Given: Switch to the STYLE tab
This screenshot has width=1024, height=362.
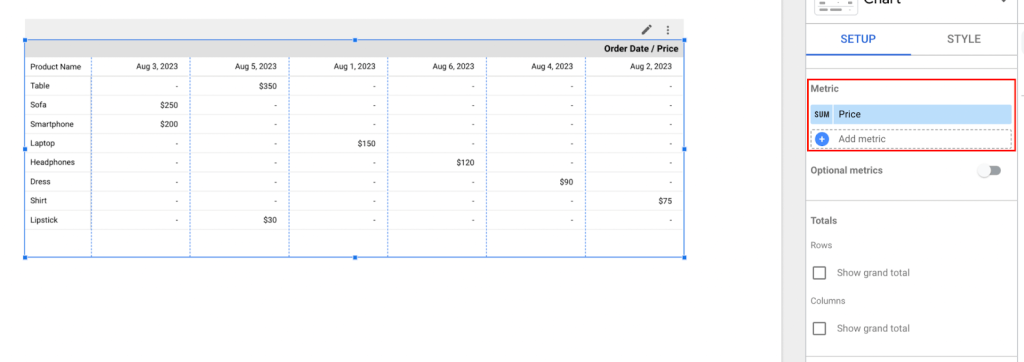Looking at the screenshot, I should (964, 39).
